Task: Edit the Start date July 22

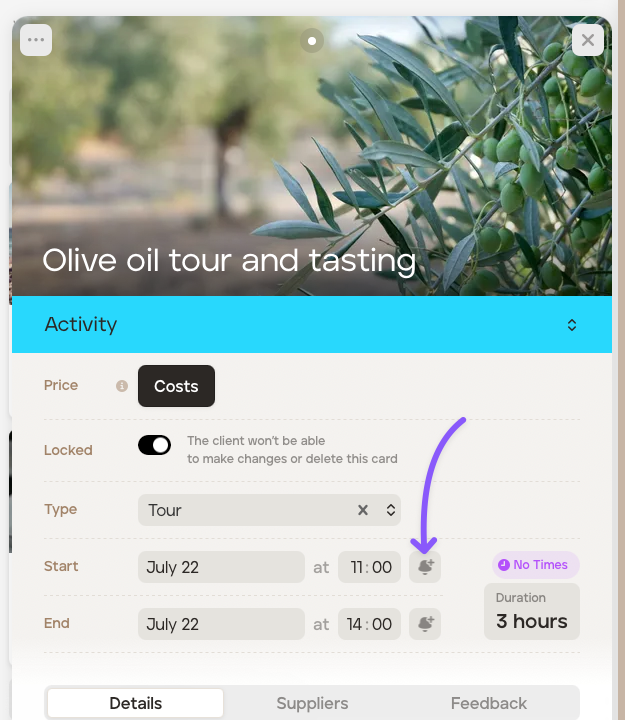Action: [x=221, y=567]
